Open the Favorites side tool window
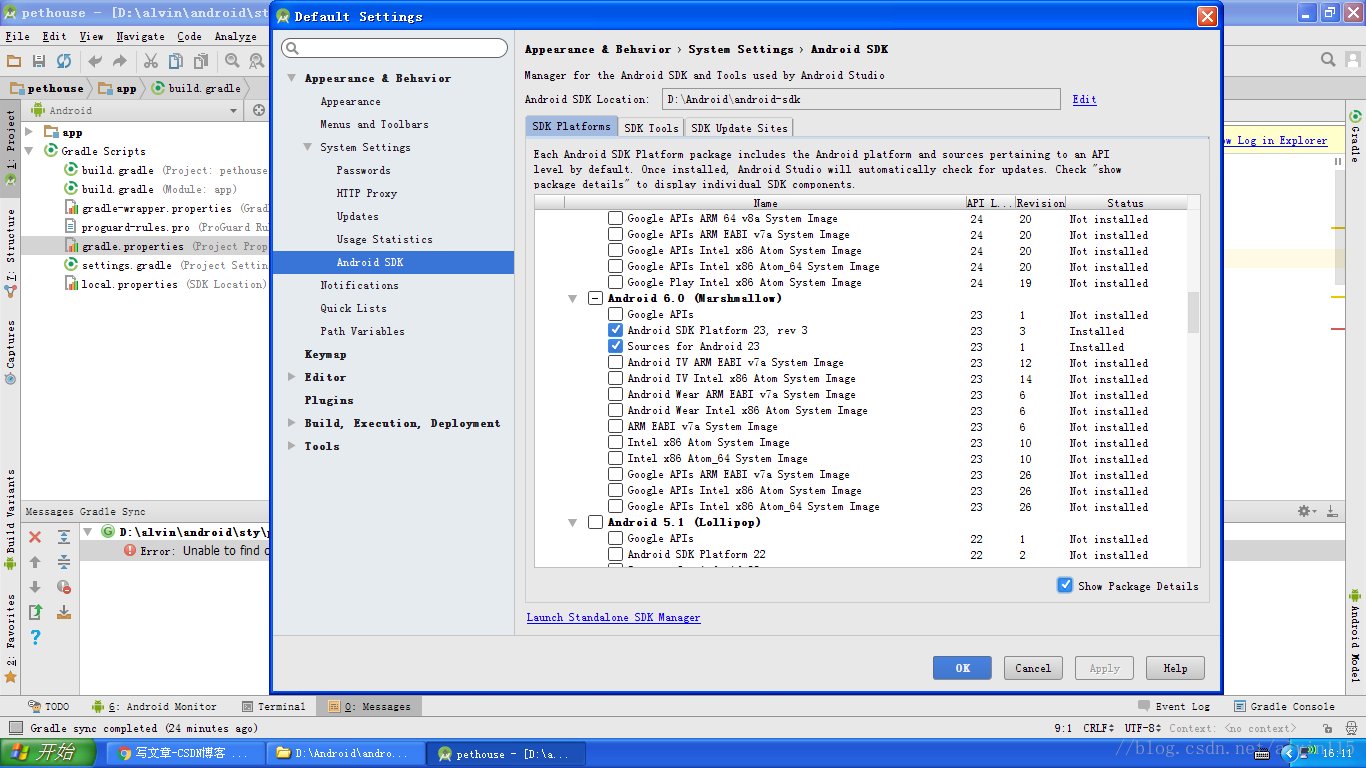The height and width of the screenshot is (768, 1366). click(x=10, y=638)
